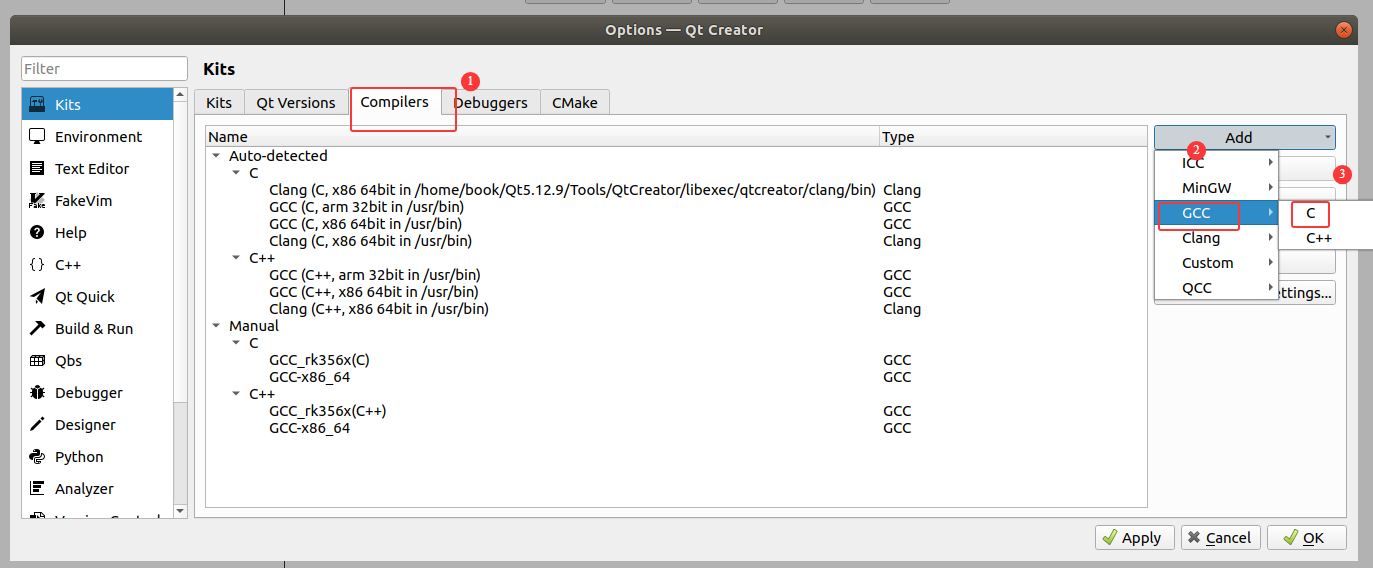Viewport: 1373px width, 568px height.
Task: Open the MinGW submenu
Action: [x=1216, y=187]
